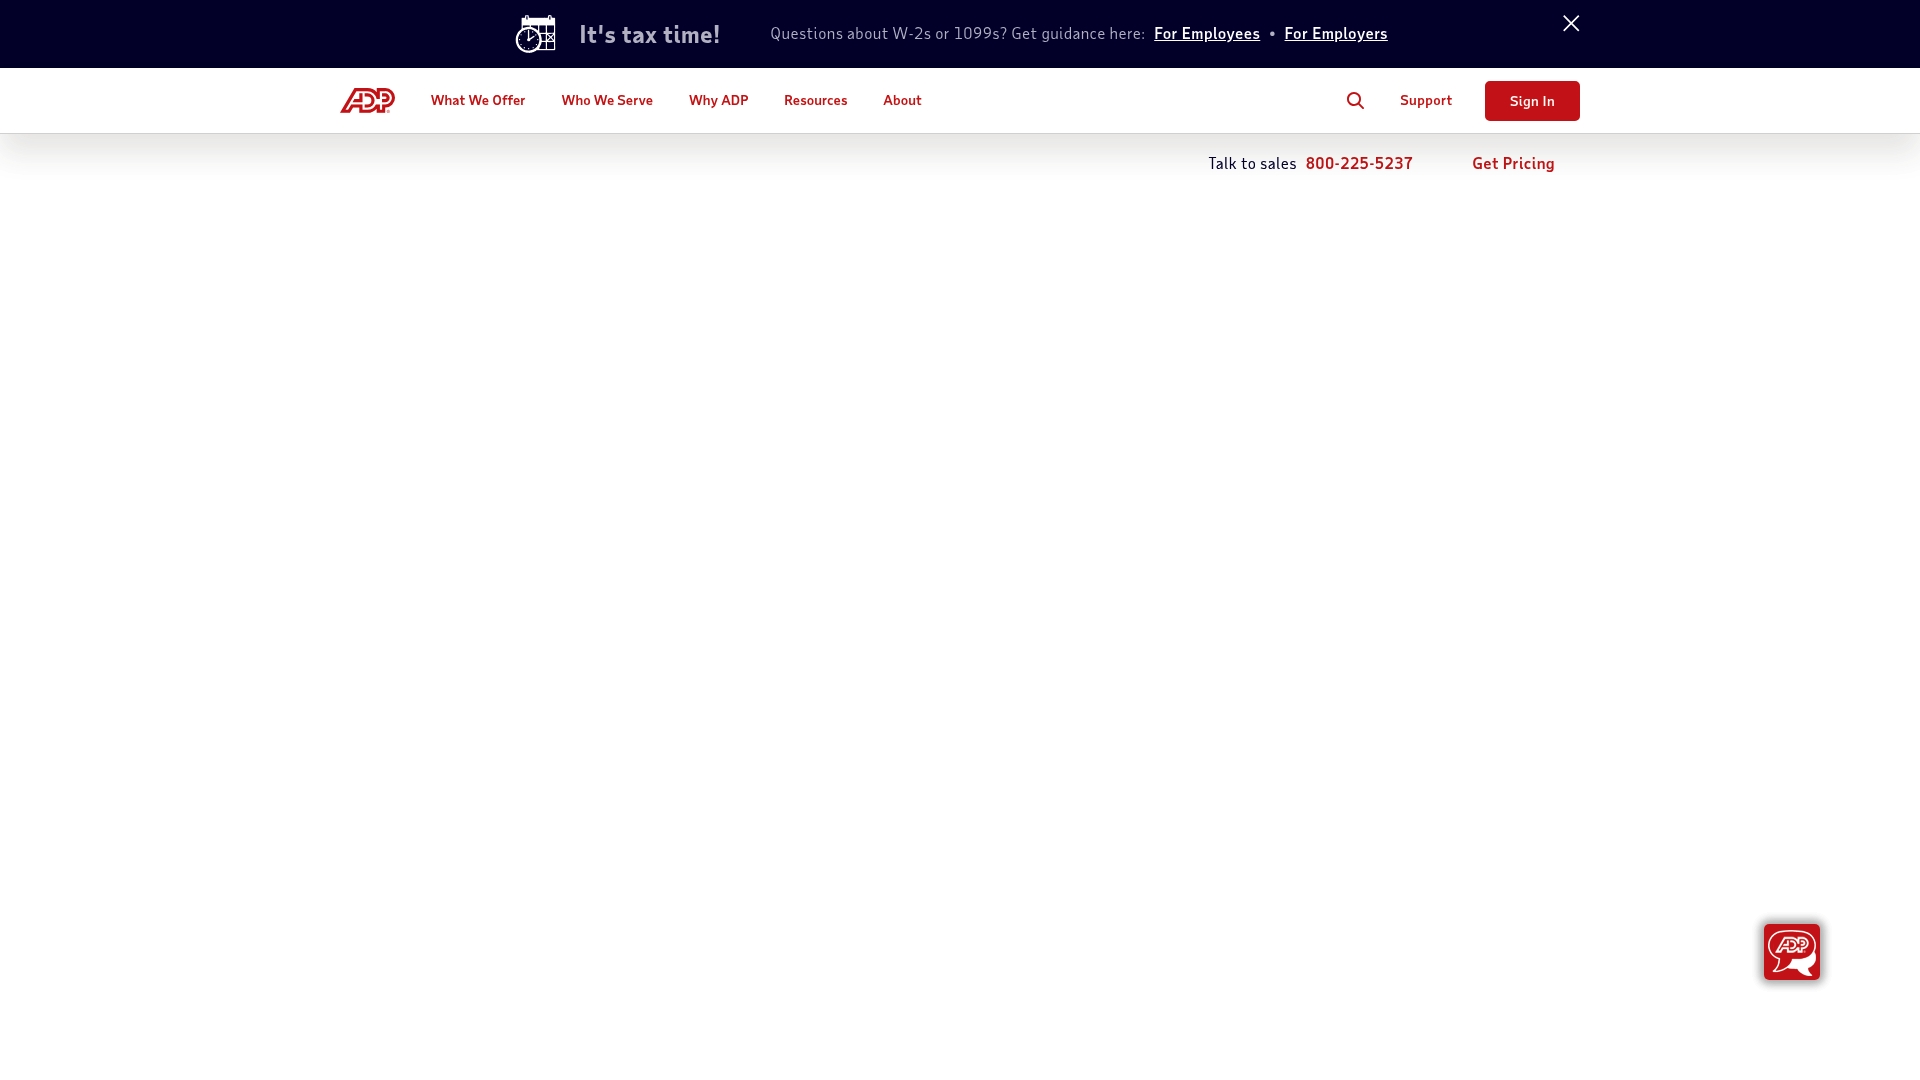Click the W-2 guidance banner text
The width and height of the screenshot is (1920, 1080).
(x=956, y=33)
